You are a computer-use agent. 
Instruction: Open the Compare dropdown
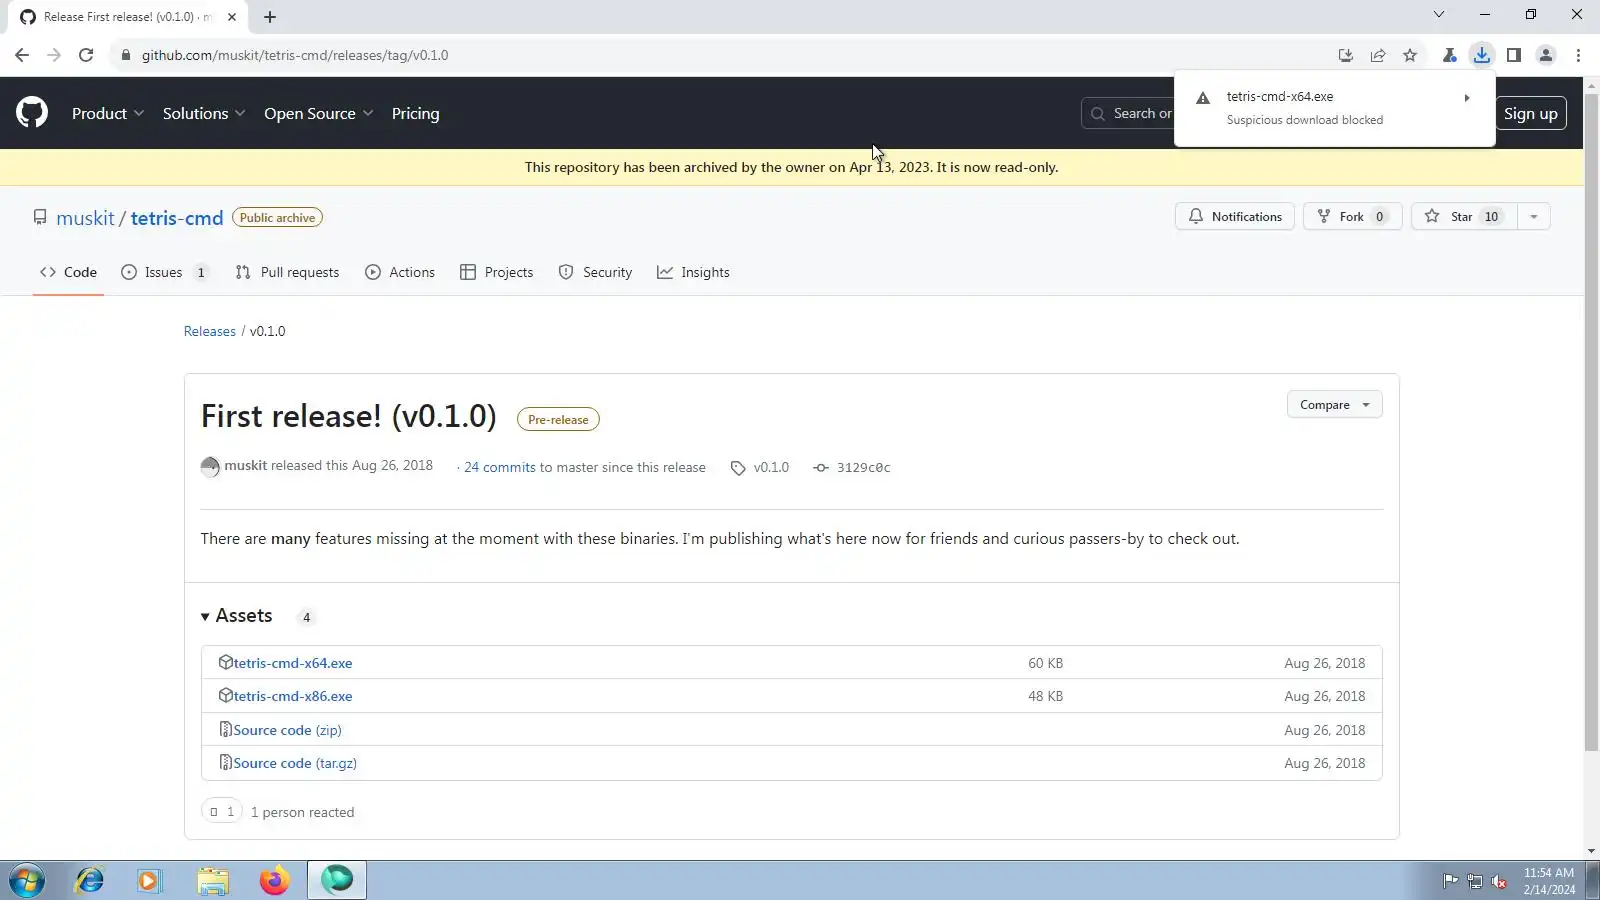click(1335, 404)
